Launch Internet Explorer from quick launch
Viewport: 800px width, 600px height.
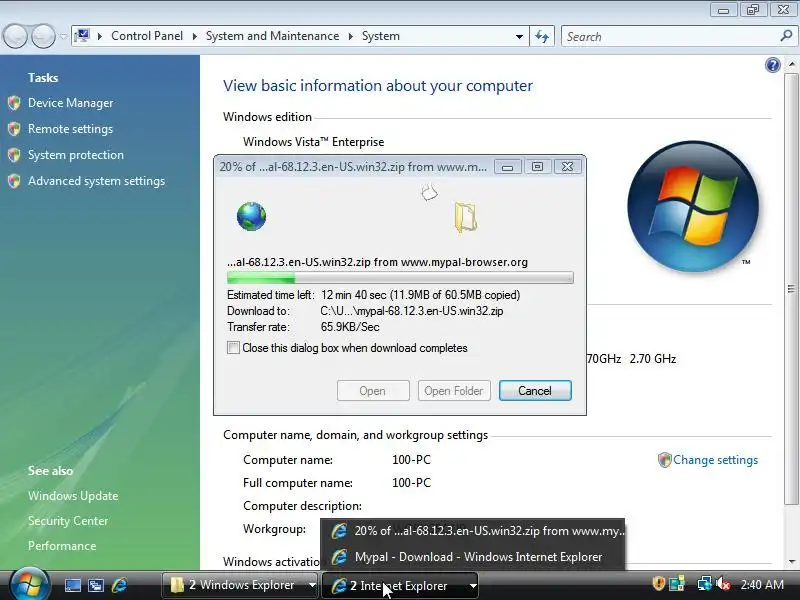click(119, 585)
